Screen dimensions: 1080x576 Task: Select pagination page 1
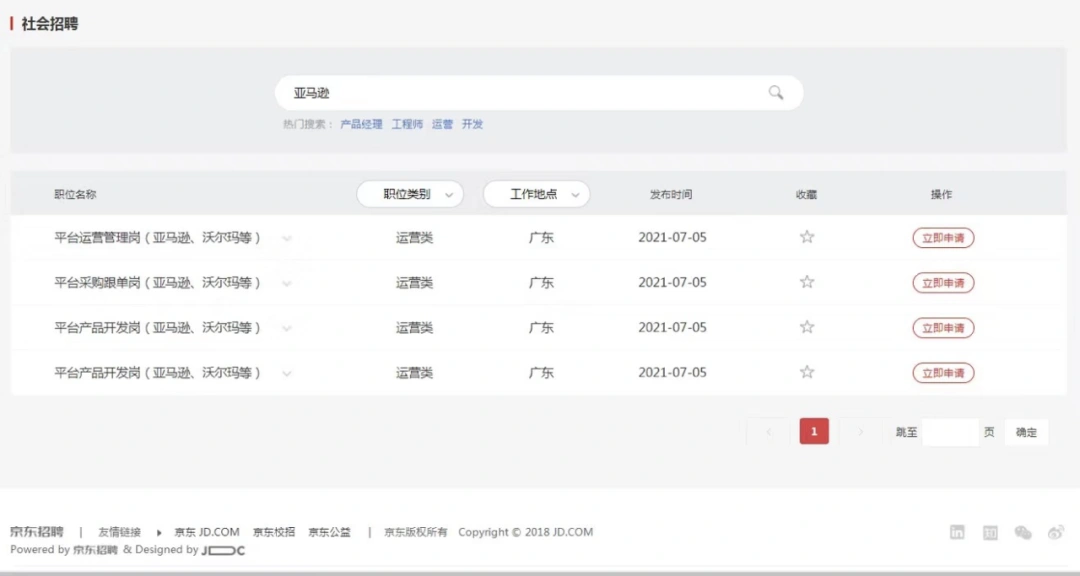pyautogui.click(x=813, y=430)
